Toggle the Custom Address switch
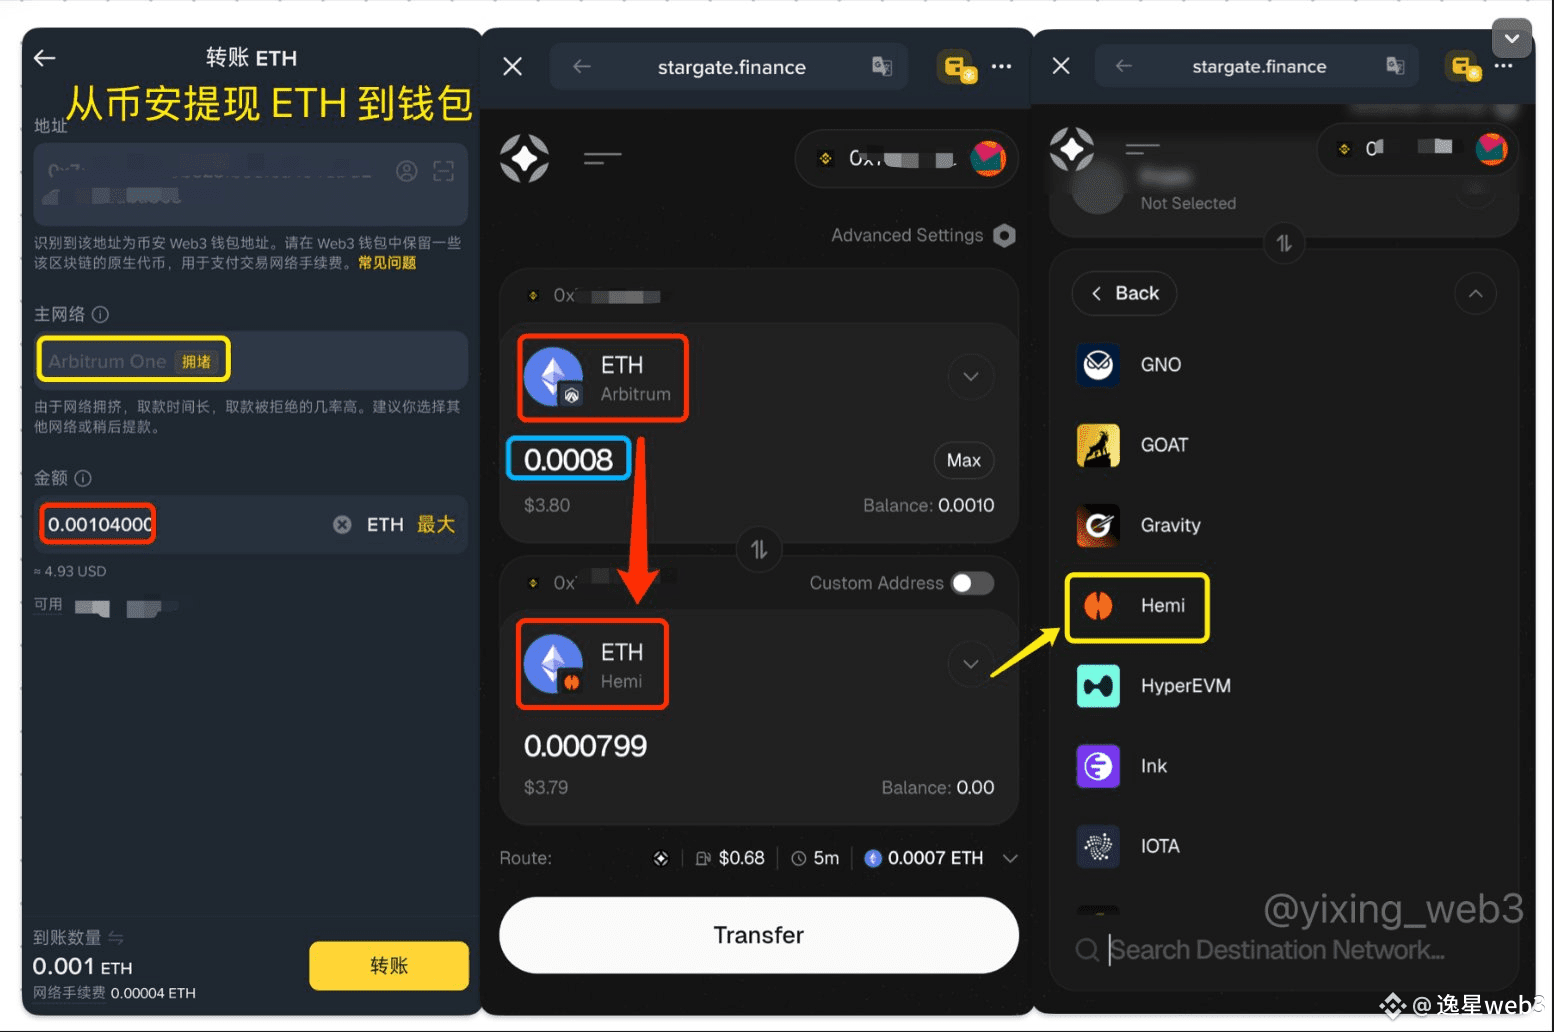This screenshot has height=1032, width=1554. pyautogui.click(x=972, y=583)
